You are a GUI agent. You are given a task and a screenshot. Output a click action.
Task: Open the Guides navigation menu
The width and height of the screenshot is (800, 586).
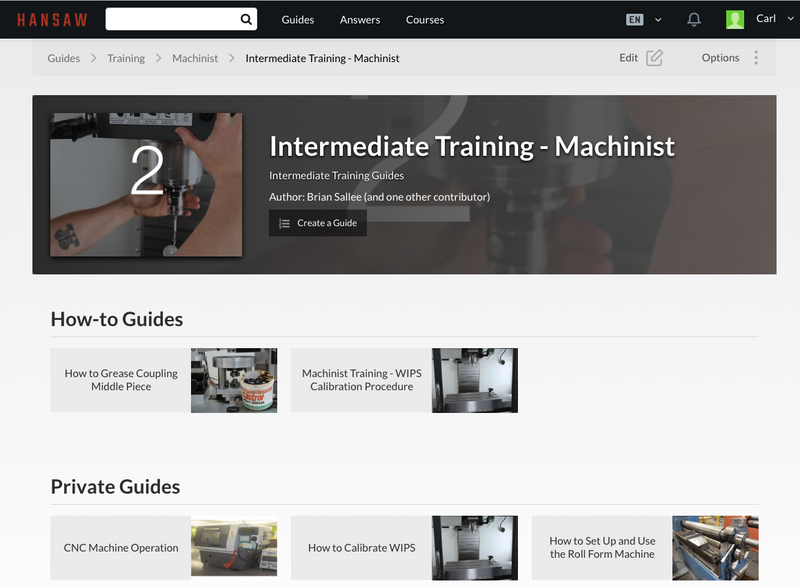pyautogui.click(x=298, y=19)
